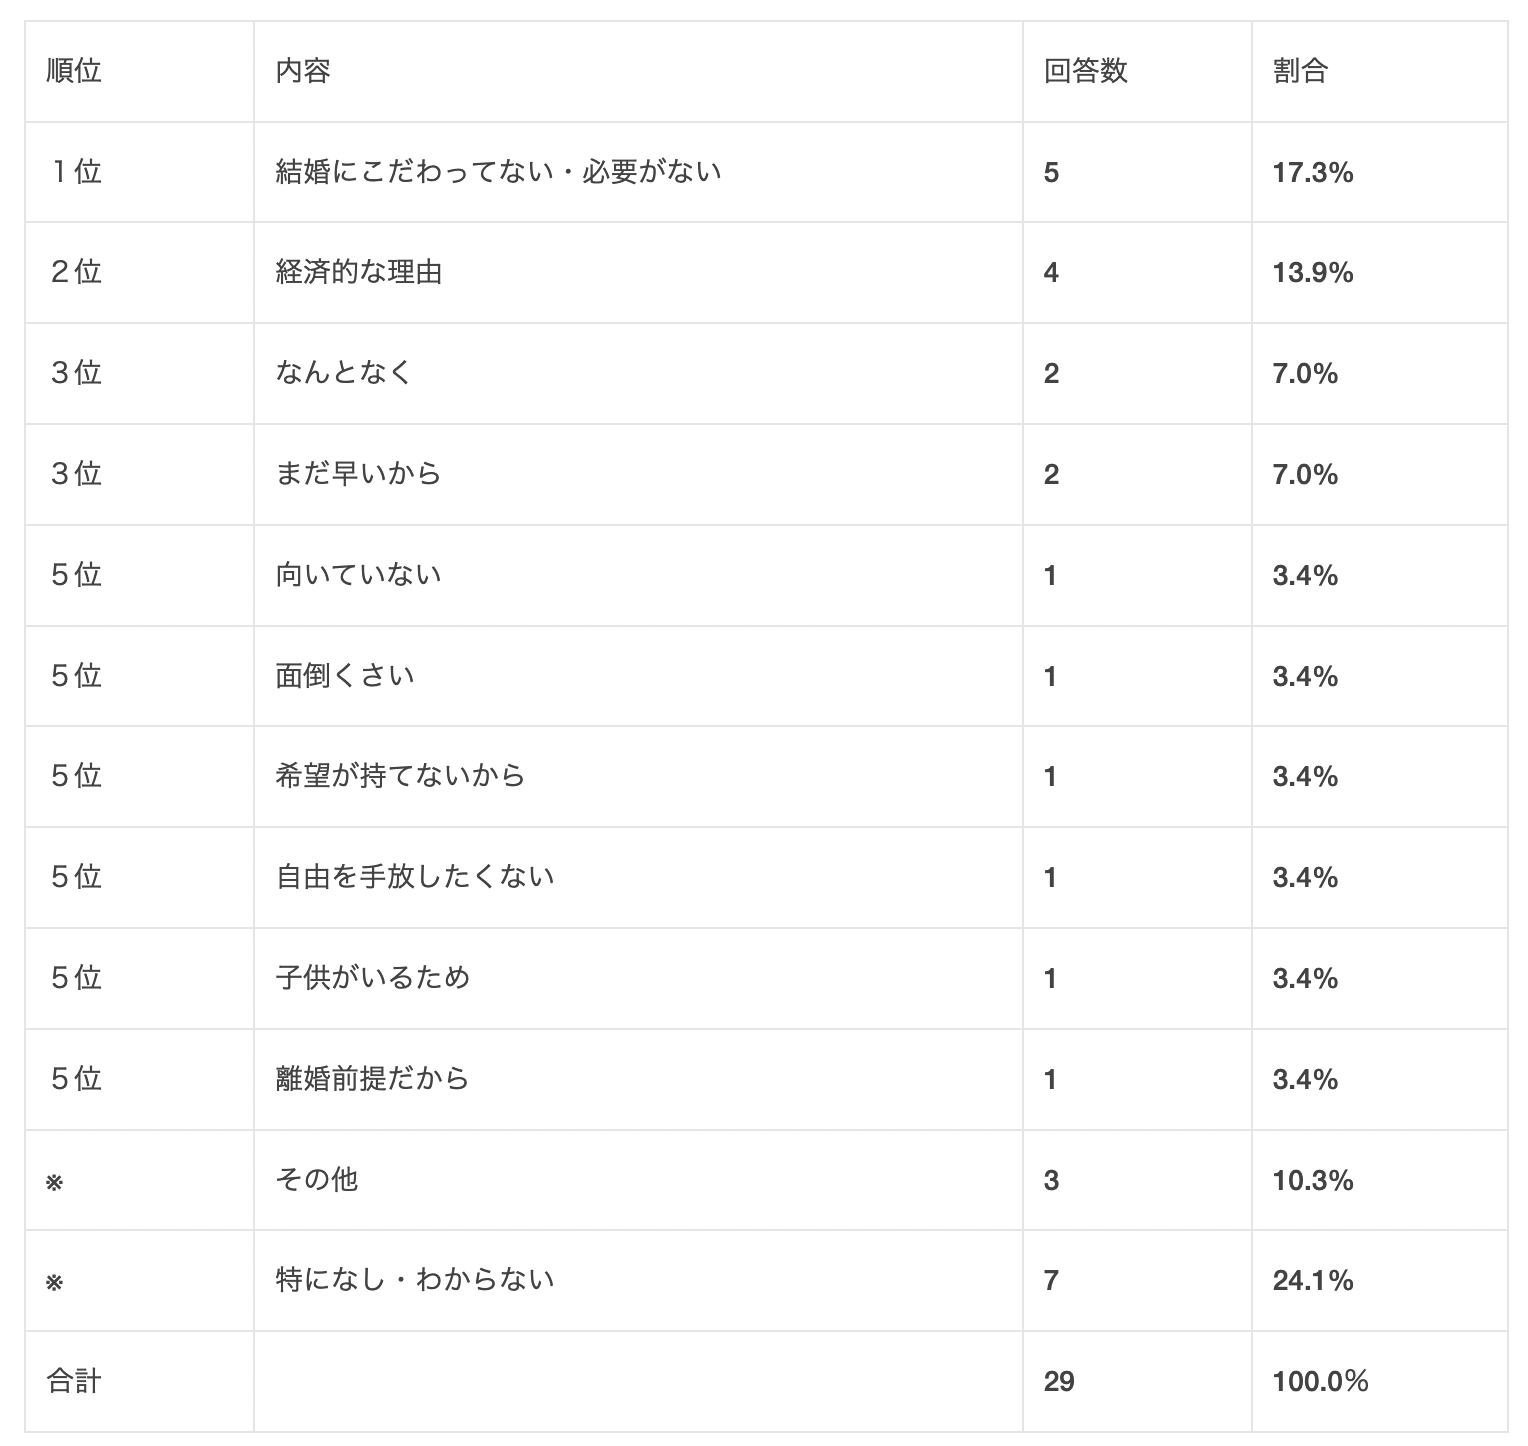The height and width of the screenshot is (1446, 1528).
Task: Select the 希望が持てないから cell
Action: (x=400, y=776)
